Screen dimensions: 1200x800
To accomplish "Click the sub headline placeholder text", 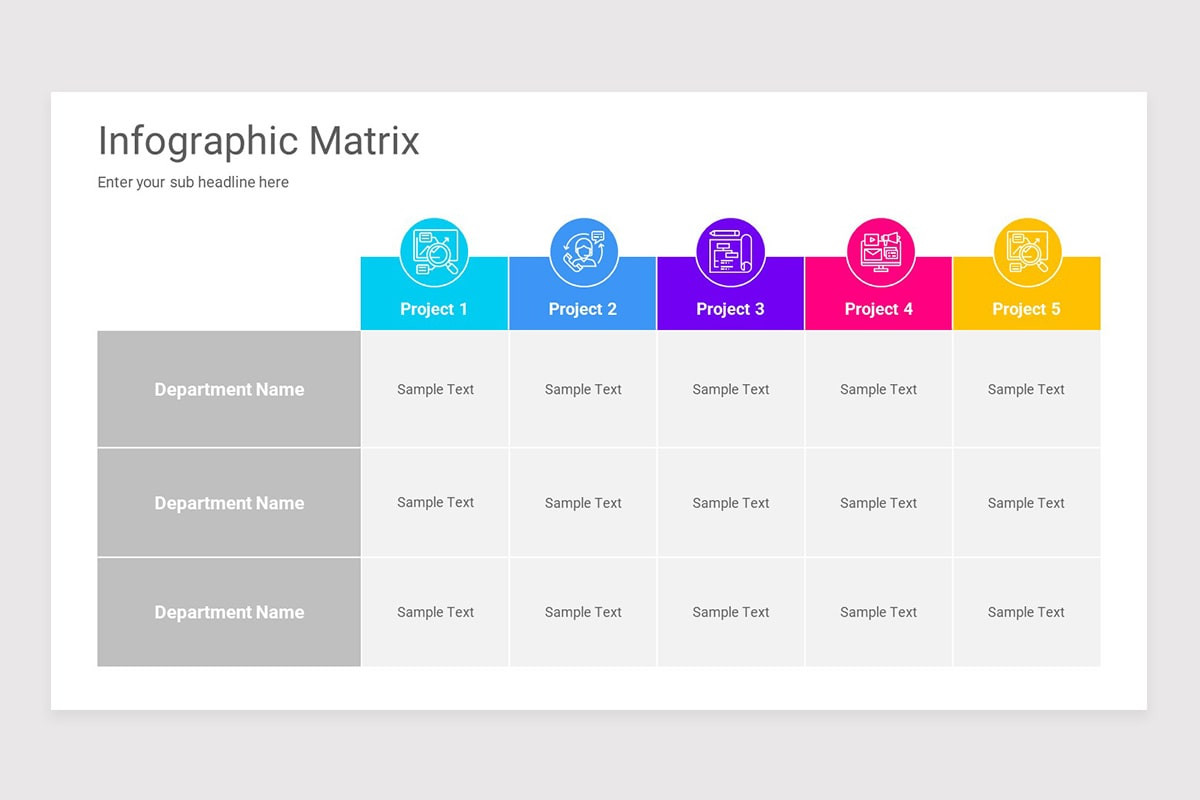I will 192,182.
